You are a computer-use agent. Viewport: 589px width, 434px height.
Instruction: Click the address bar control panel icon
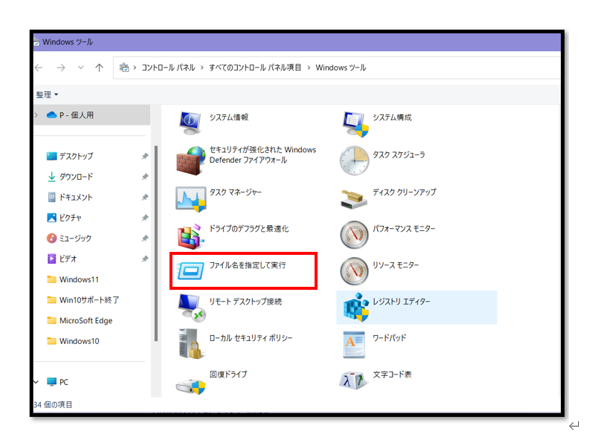[x=124, y=68]
